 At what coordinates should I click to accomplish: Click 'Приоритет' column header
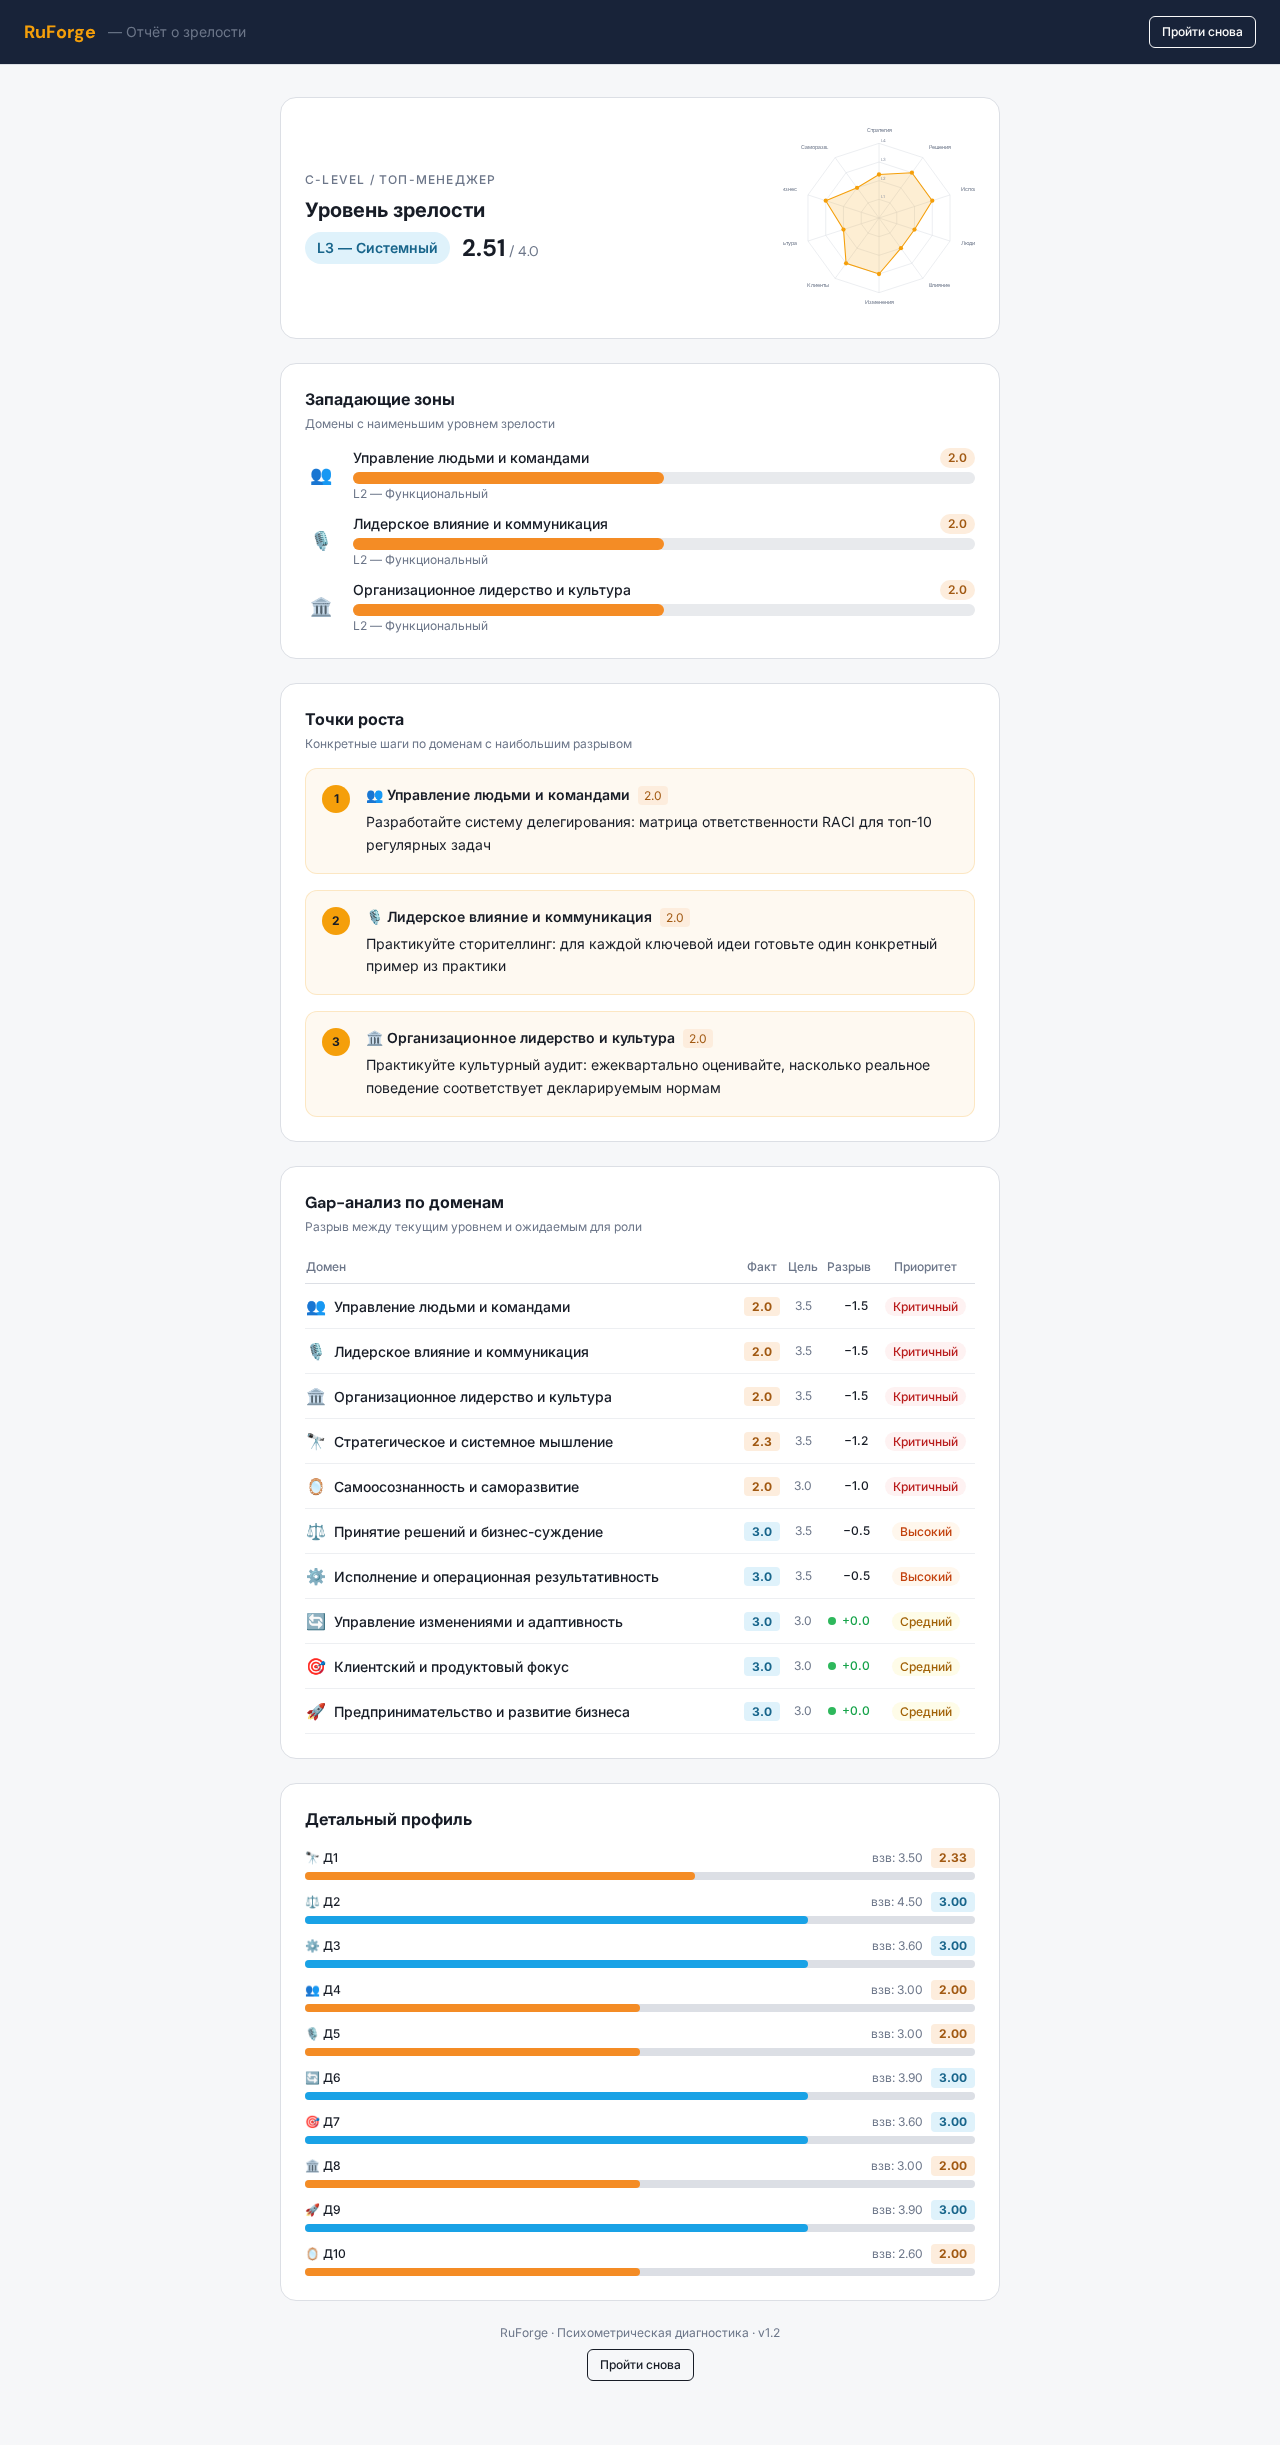click(x=925, y=1267)
